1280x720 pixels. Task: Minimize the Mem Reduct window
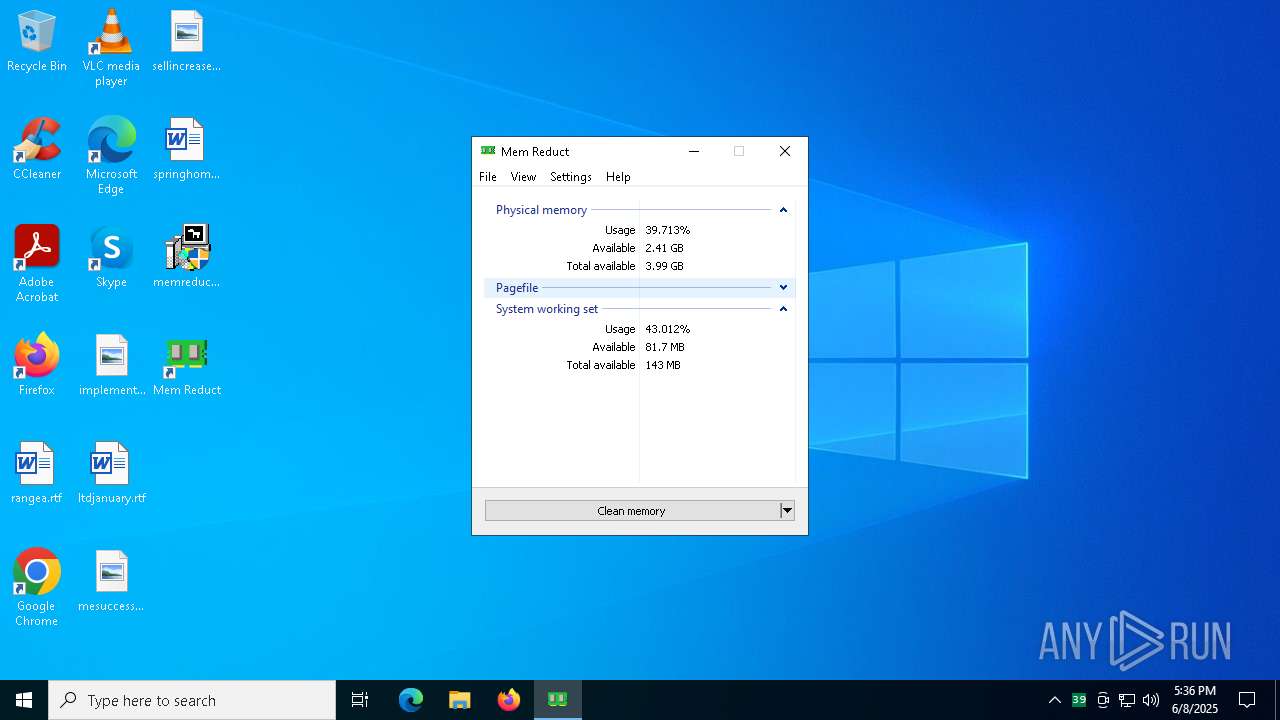(x=694, y=151)
